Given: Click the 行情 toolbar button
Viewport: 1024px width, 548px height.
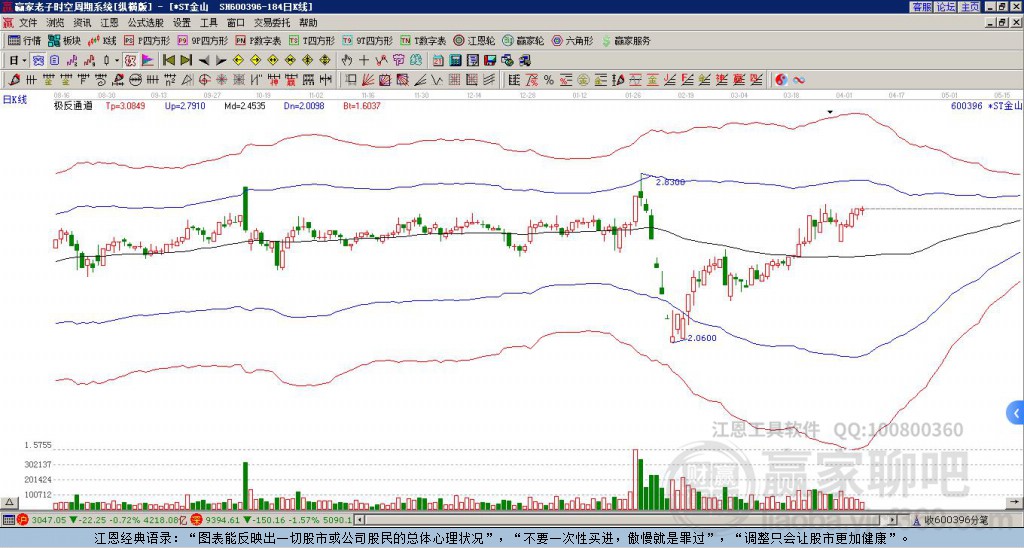Looking at the screenshot, I should (25, 40).
